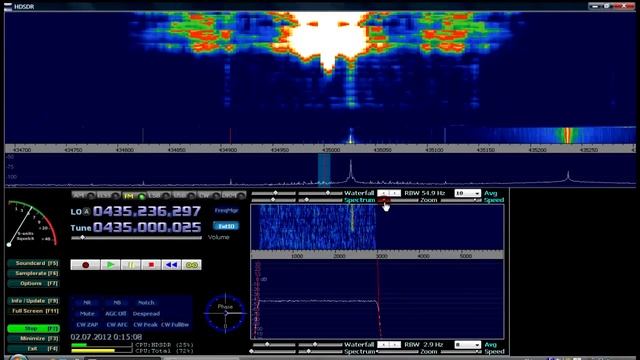Viewport: 640px width, 360px height.
Task: Adjust upper Spectrum left slider
Action: [273, 200]
